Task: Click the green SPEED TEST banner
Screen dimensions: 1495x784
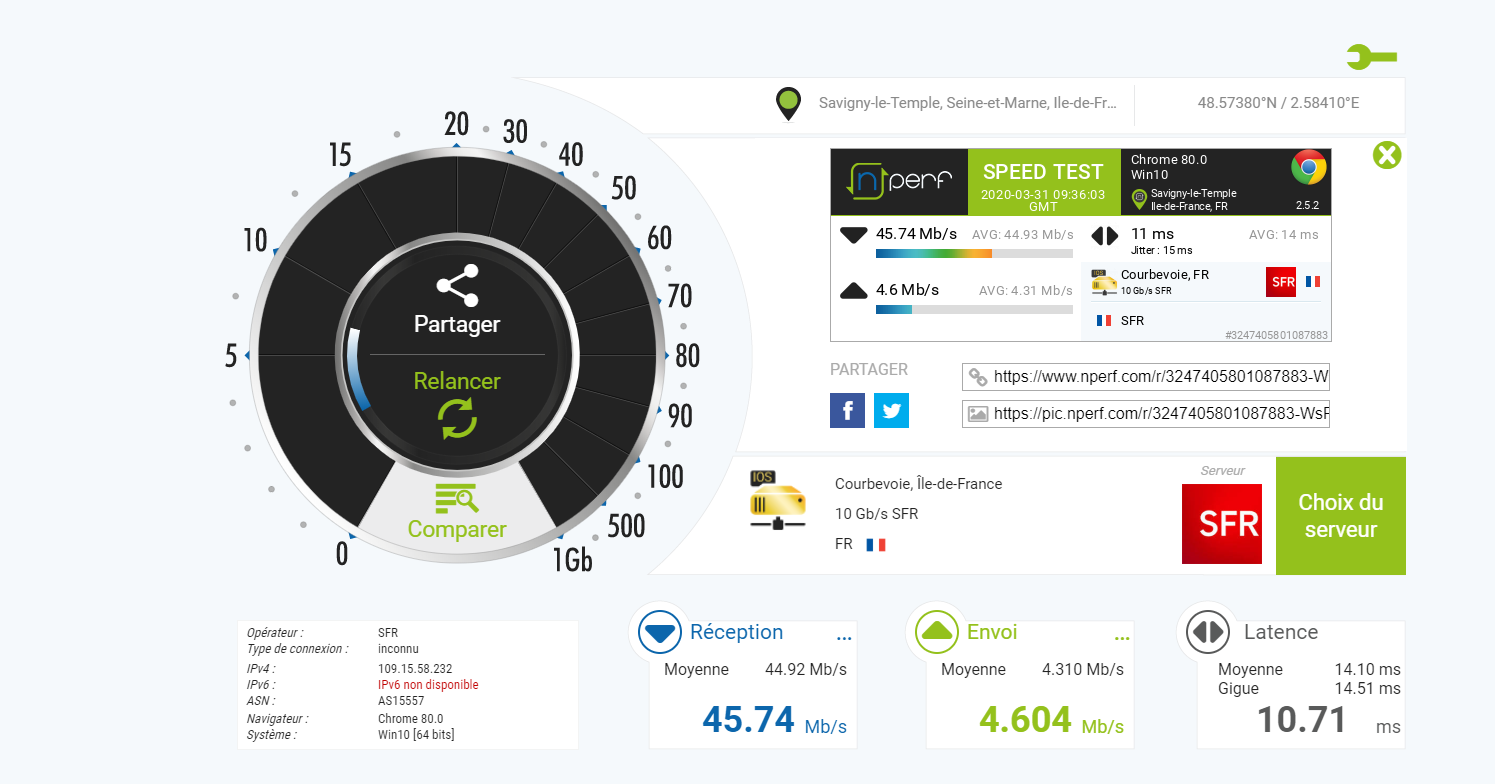Action: pos(1043,182)
